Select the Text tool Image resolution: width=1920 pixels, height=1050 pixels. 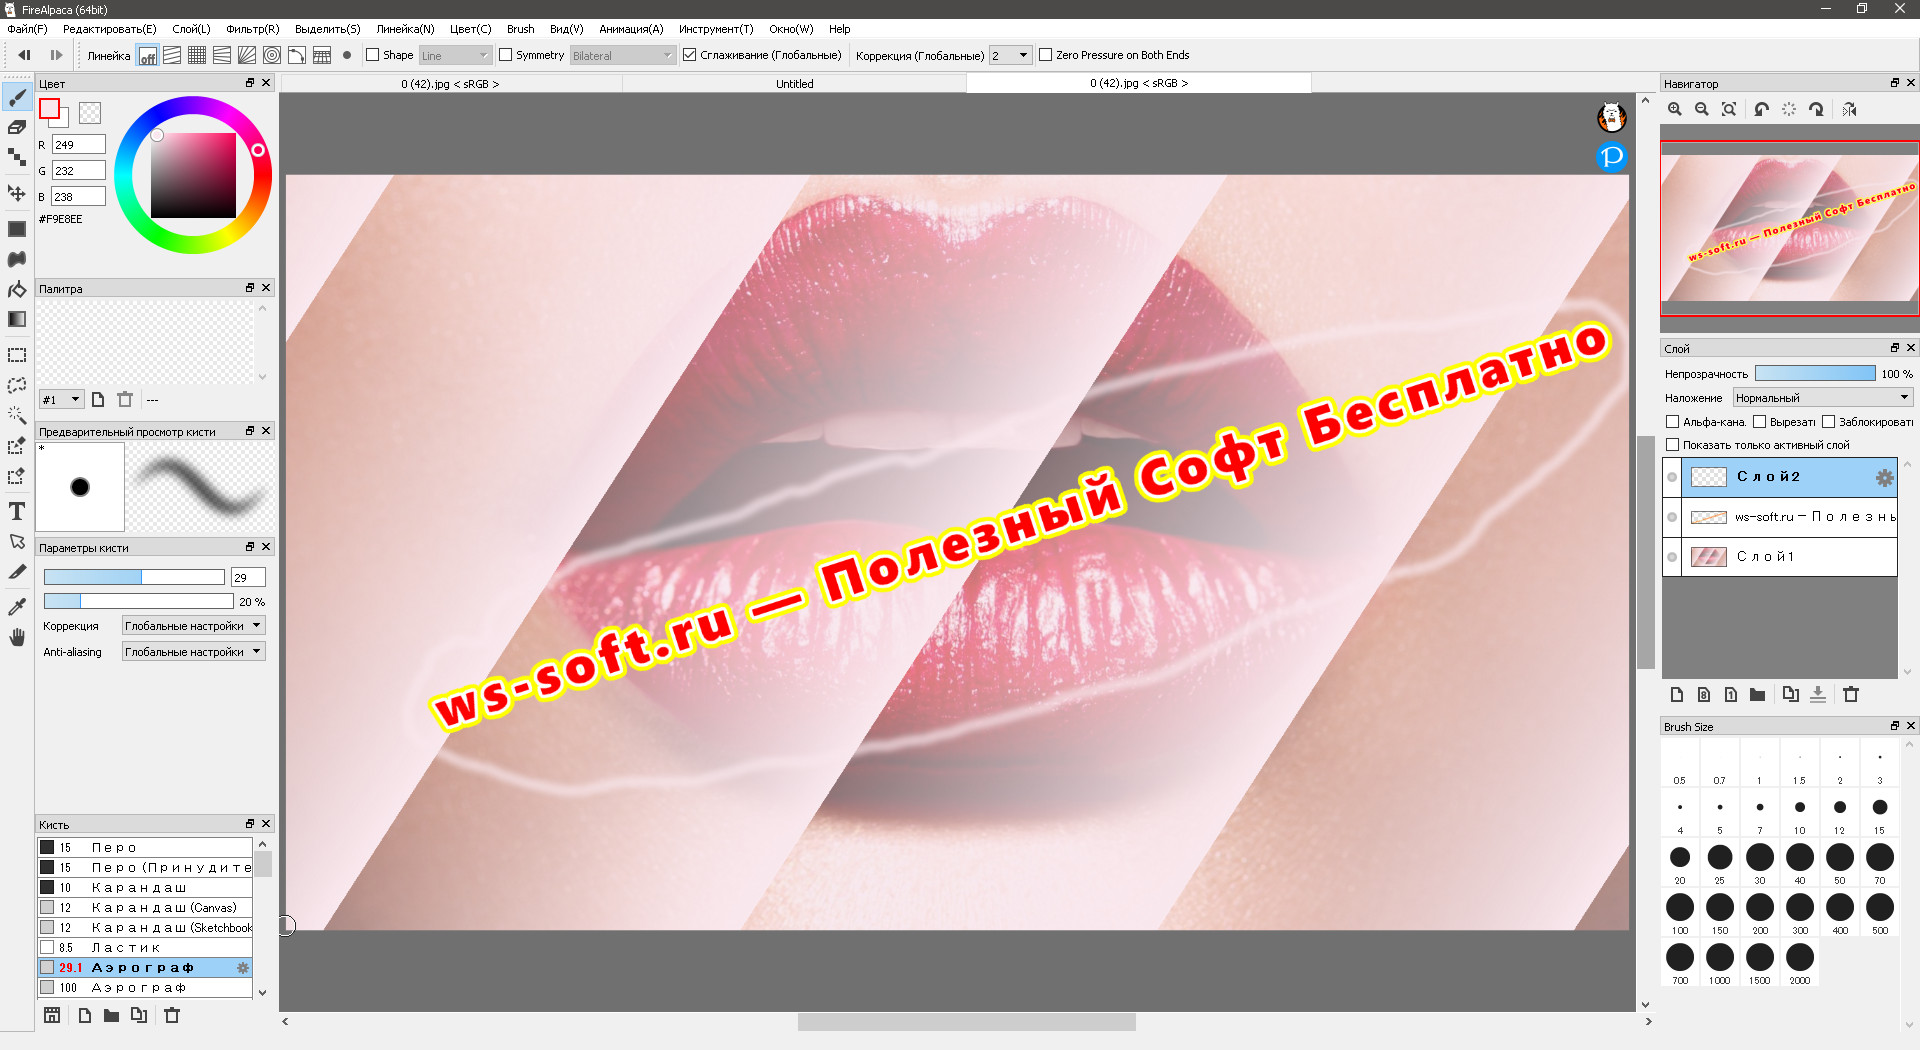tap(17, 511)
